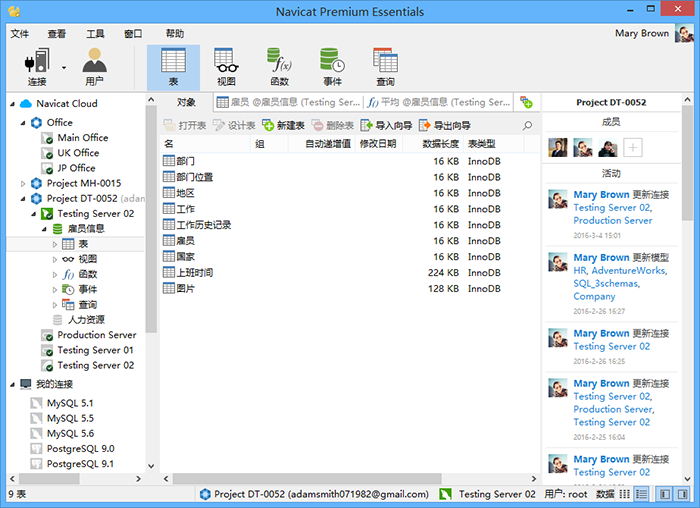Open the 窗口 menu
The image size is (700, 508).
(x=133, y=33)
